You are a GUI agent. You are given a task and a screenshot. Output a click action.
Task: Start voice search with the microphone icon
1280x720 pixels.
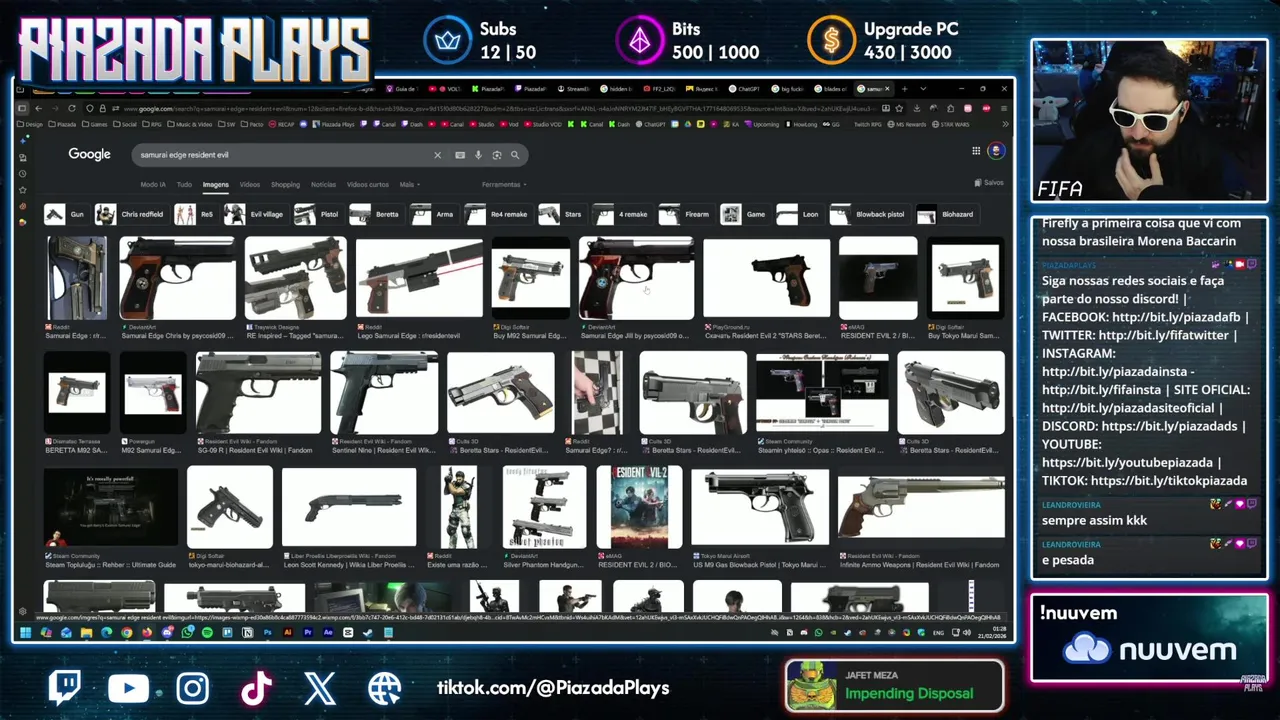click(x=478, y=155)
